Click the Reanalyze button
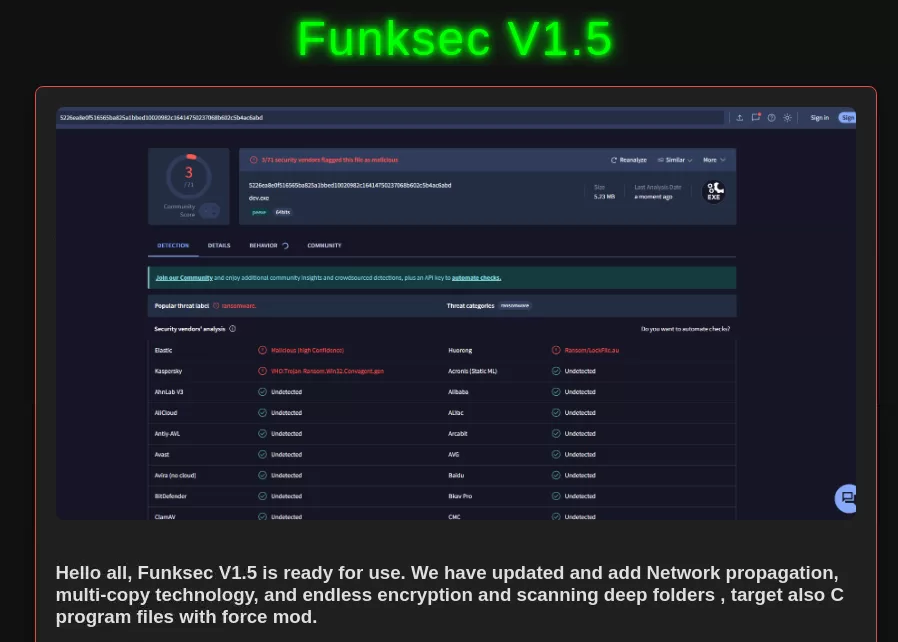The width and height of the screenshot is (898, 642). coord(628,160)
